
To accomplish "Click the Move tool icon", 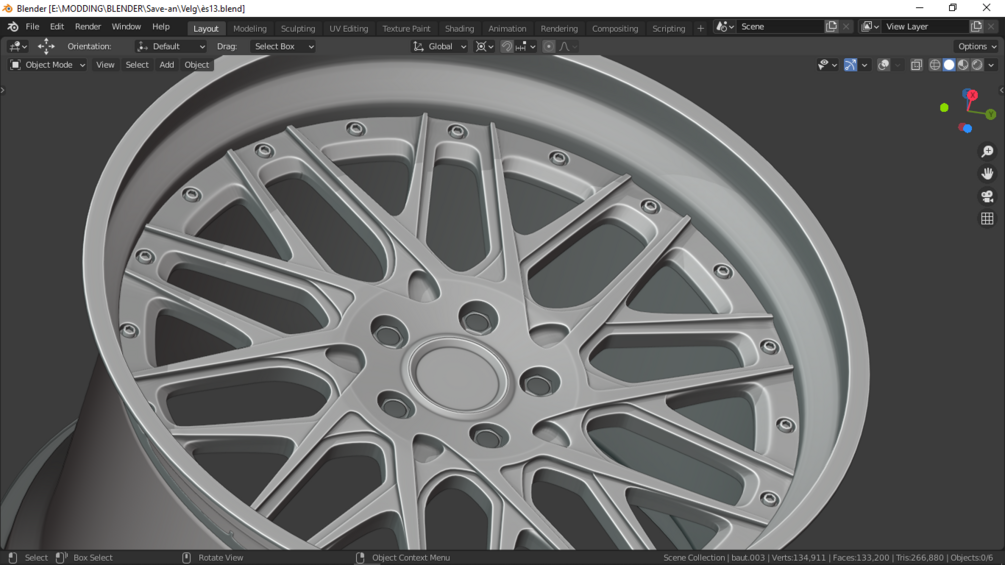I will (x=46, y=46).
